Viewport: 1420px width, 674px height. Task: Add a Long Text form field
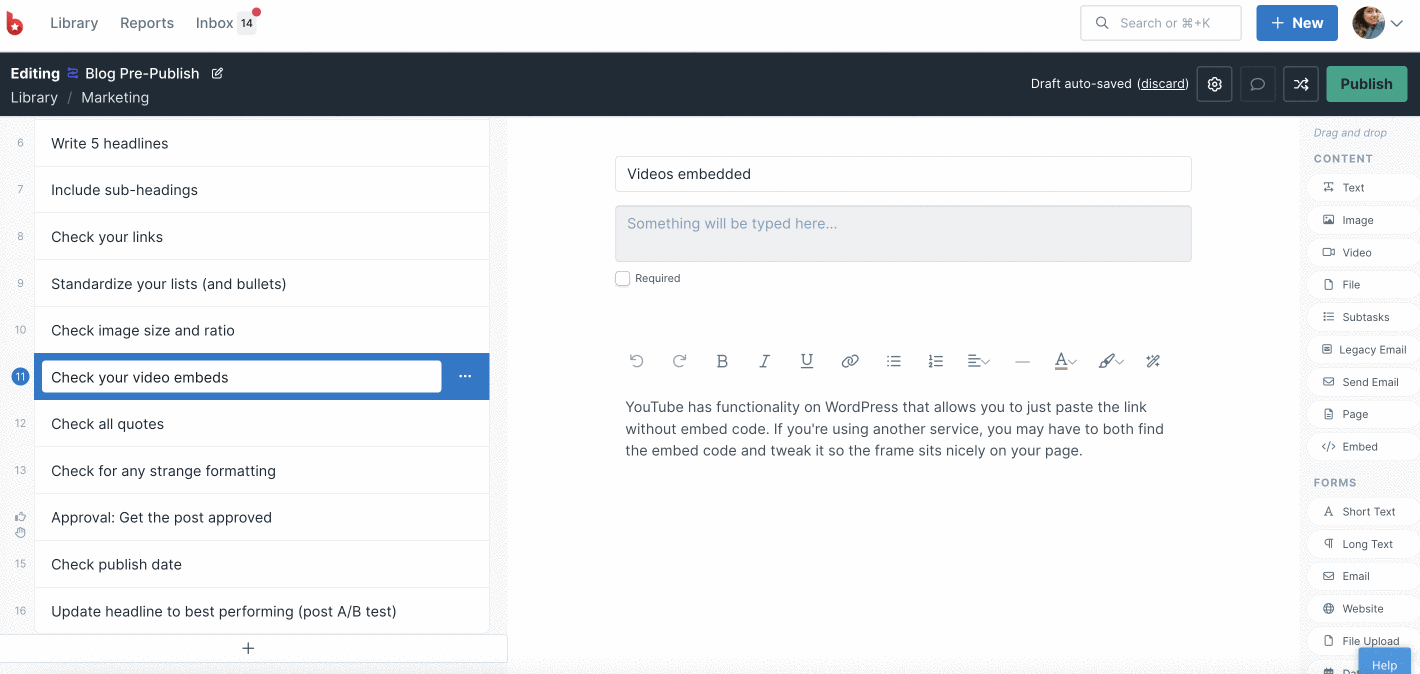pyautogui.click(x=1364, y=544)
